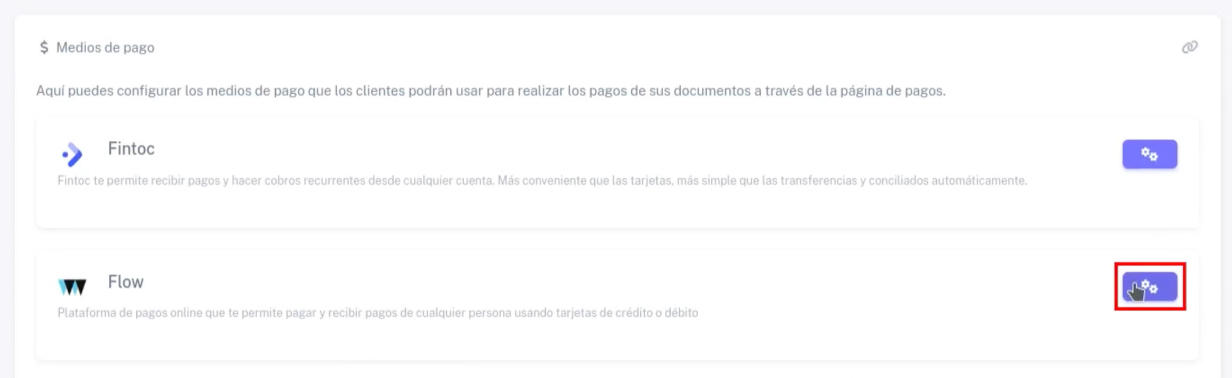Open Fintoc configuration gears button
Image resolution: width=1232 pixels, height=378 pixels.
pyautogui.click(x=1149, y=154)
